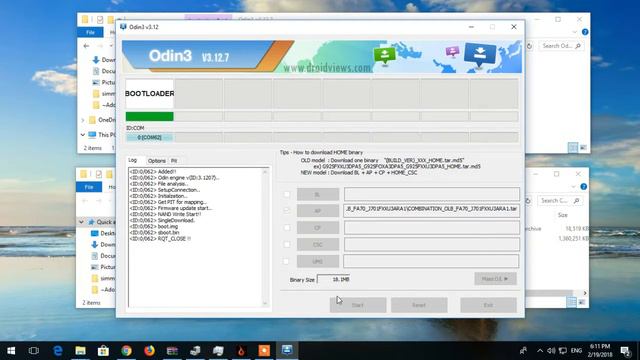Click the CSC file path field
The image size is (640, 360).
(431, 244)
